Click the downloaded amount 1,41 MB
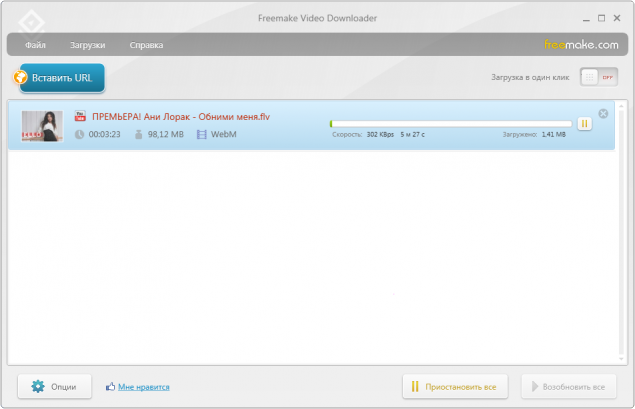Image resolution: width=635 pixels, height=409 pixels. pos(554,134)
